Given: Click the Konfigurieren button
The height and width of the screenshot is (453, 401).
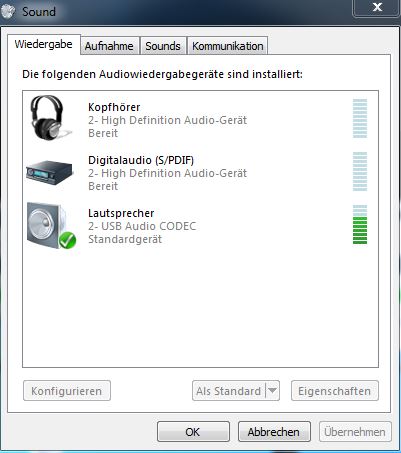Looking at the screenshot, I should coord(67,391).
